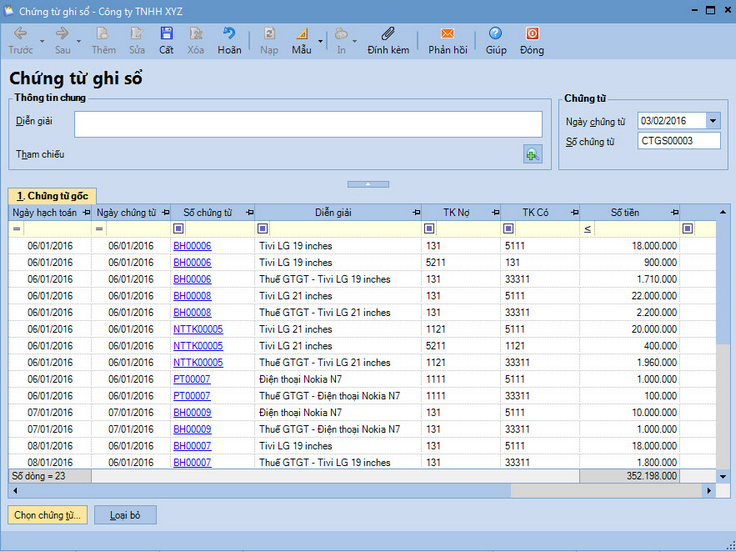This screenshot has height=552, width=736.
Task: Open filter operator for Ngày hạch toán column
Action: coord(16,229)
